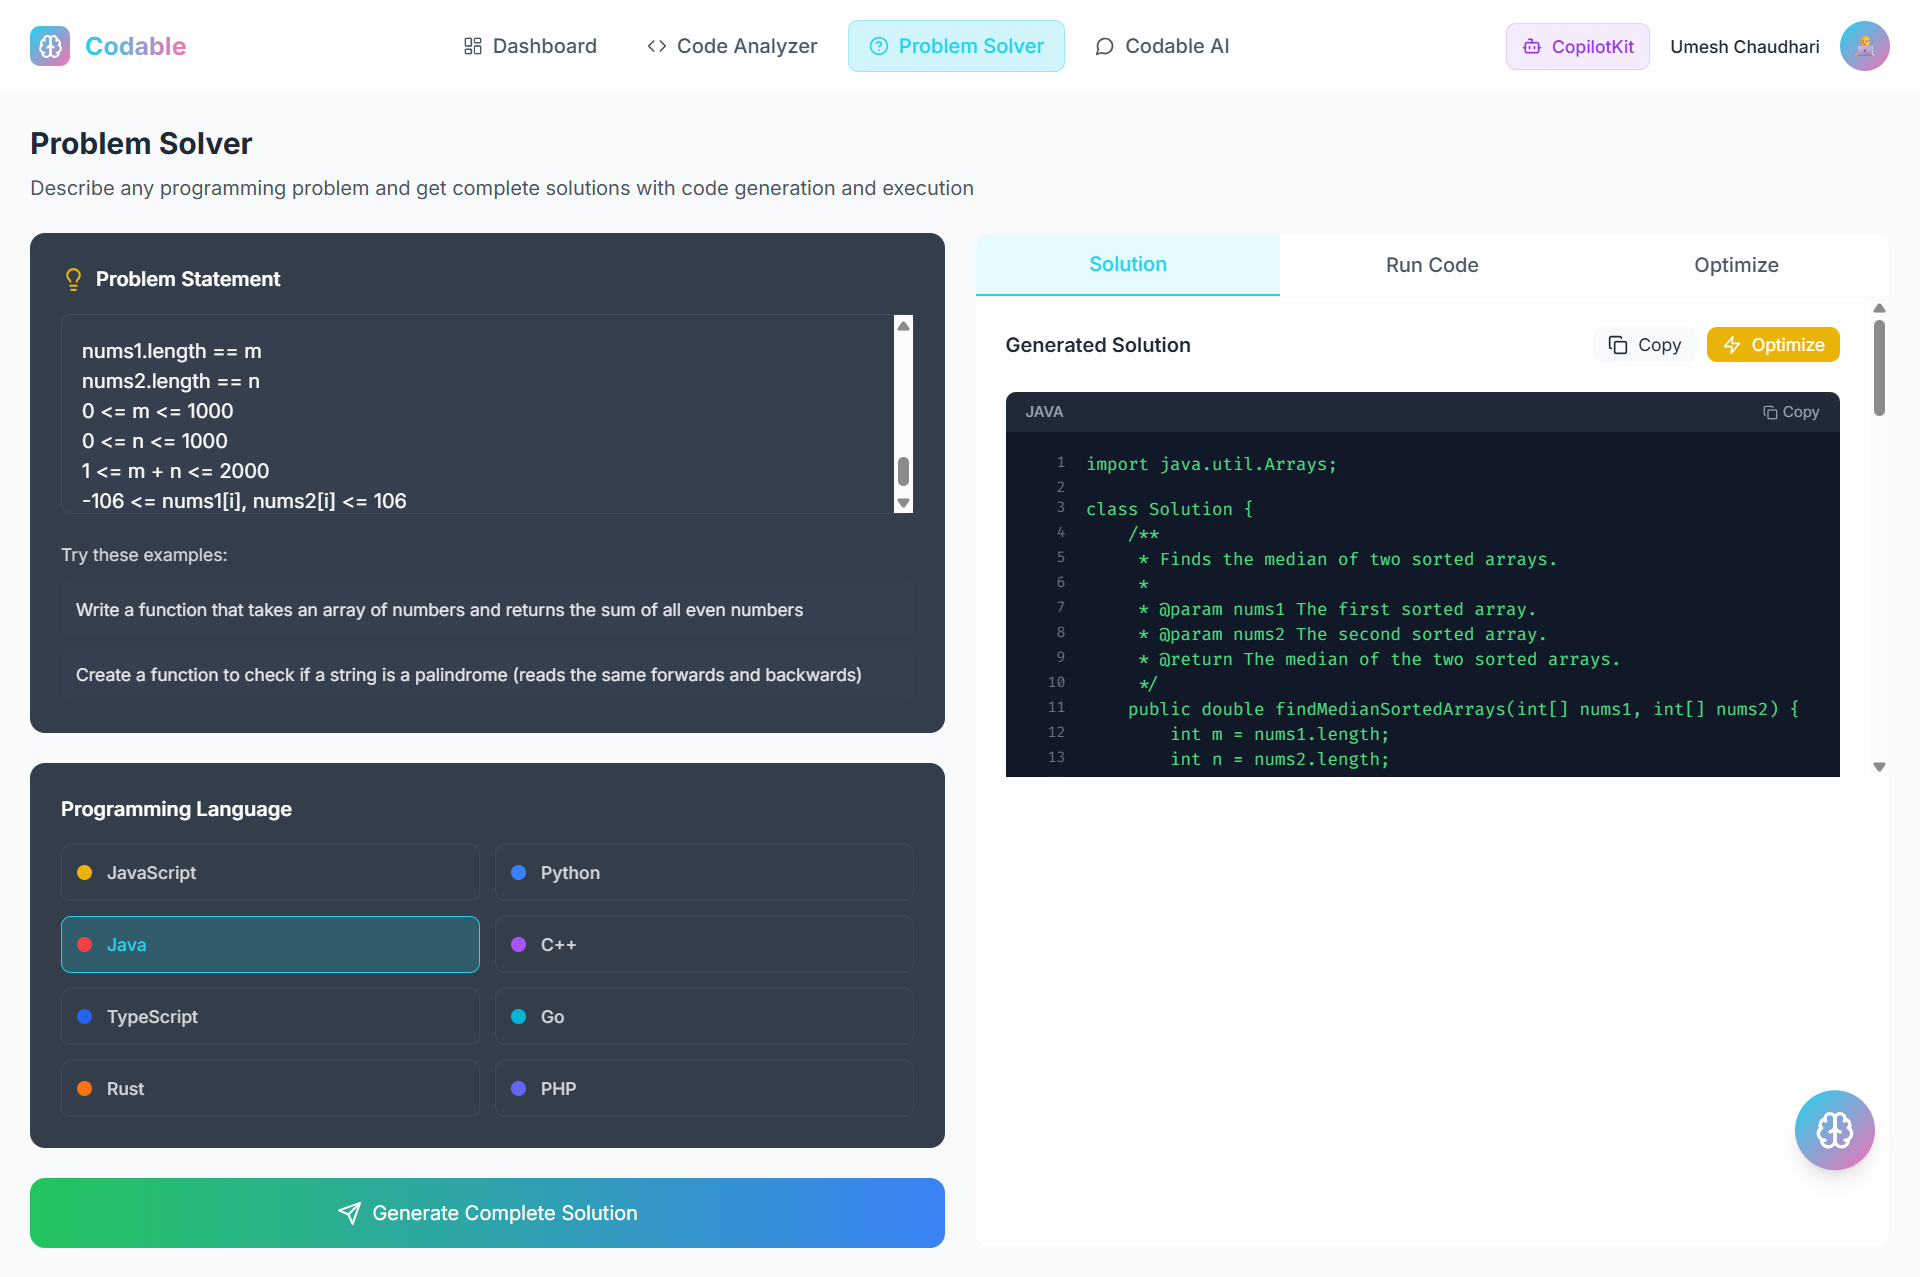Choose the Rust language option

pos(270,1089)
